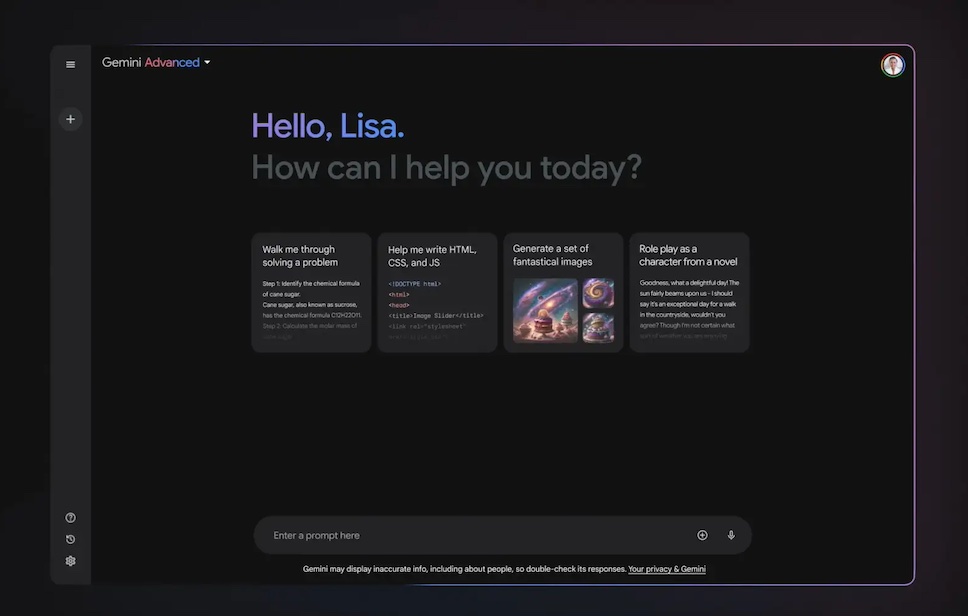
Task: Click the small lower cake thumbnail
Action: 598,328
